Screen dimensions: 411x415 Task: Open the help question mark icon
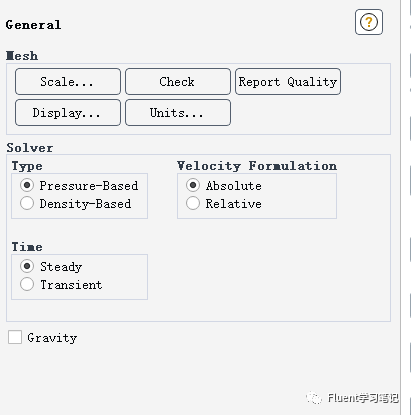click(x=369, y=22)
